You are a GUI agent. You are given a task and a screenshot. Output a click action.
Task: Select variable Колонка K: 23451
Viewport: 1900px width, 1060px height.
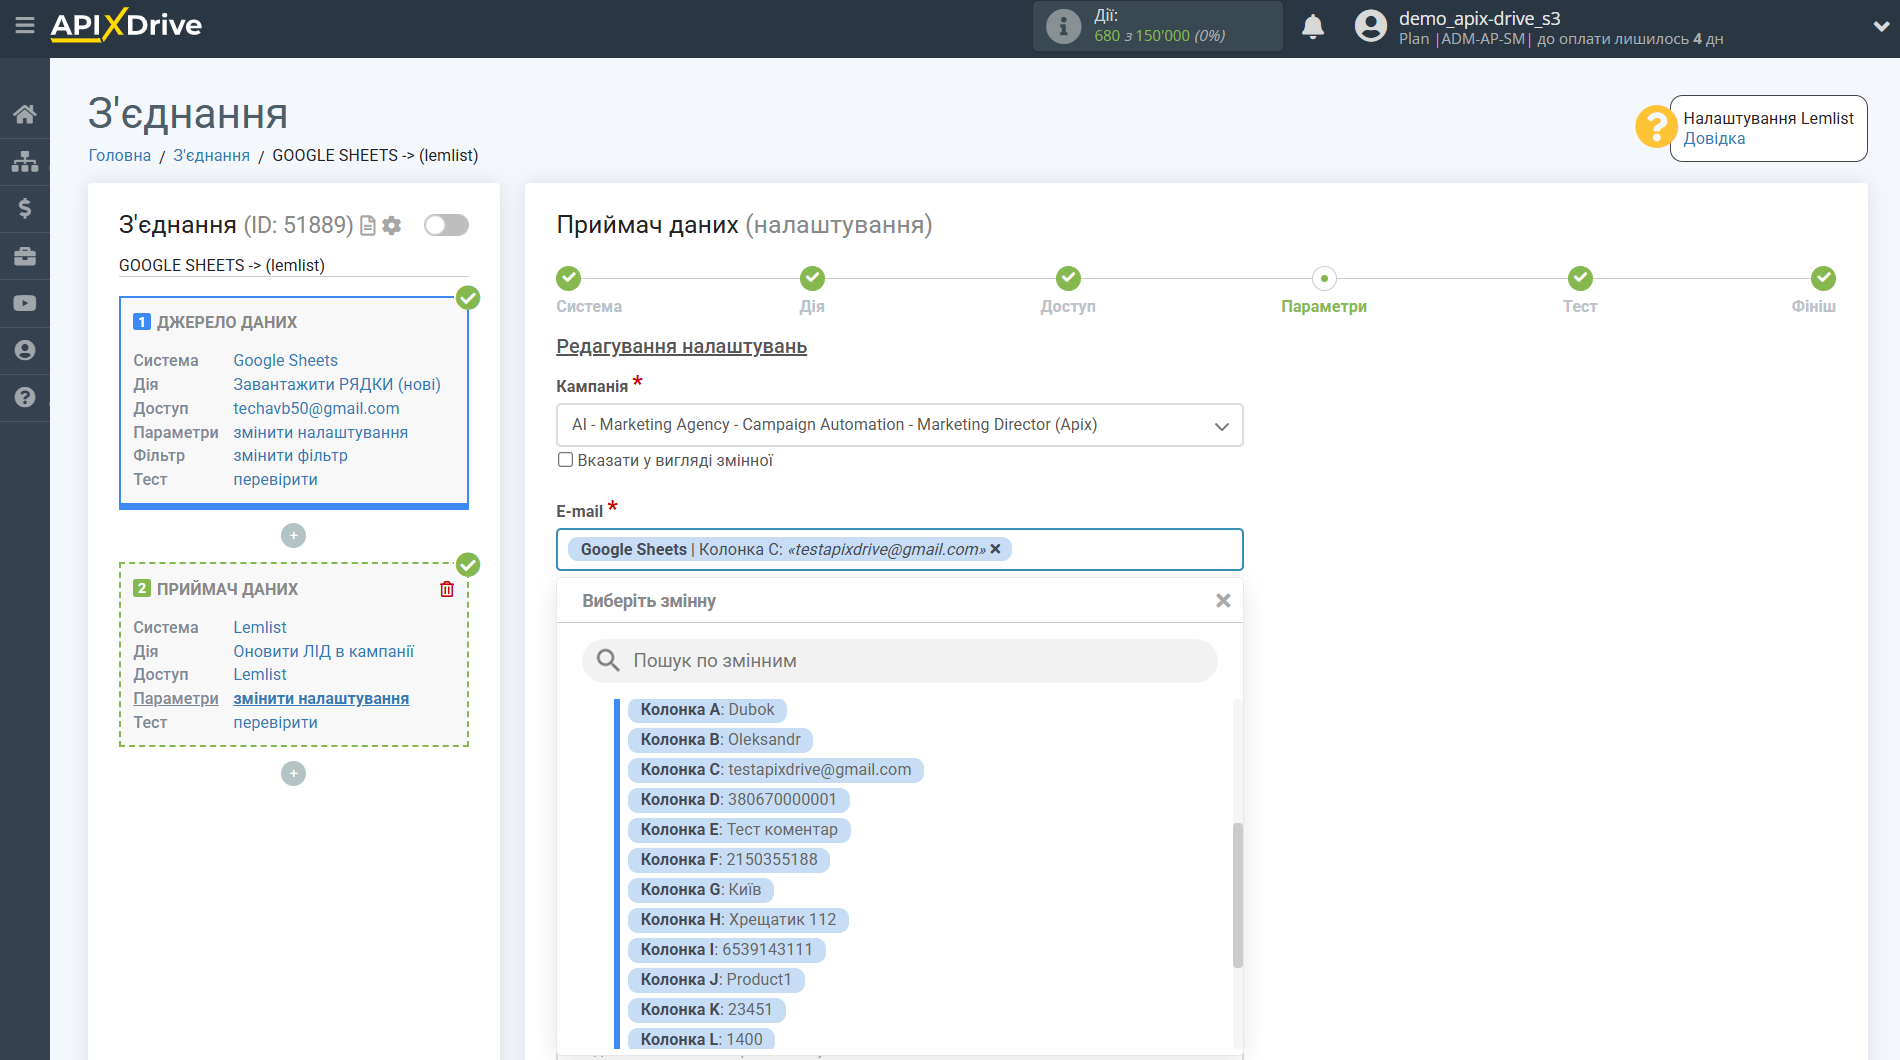click(x=706, y=1010)
